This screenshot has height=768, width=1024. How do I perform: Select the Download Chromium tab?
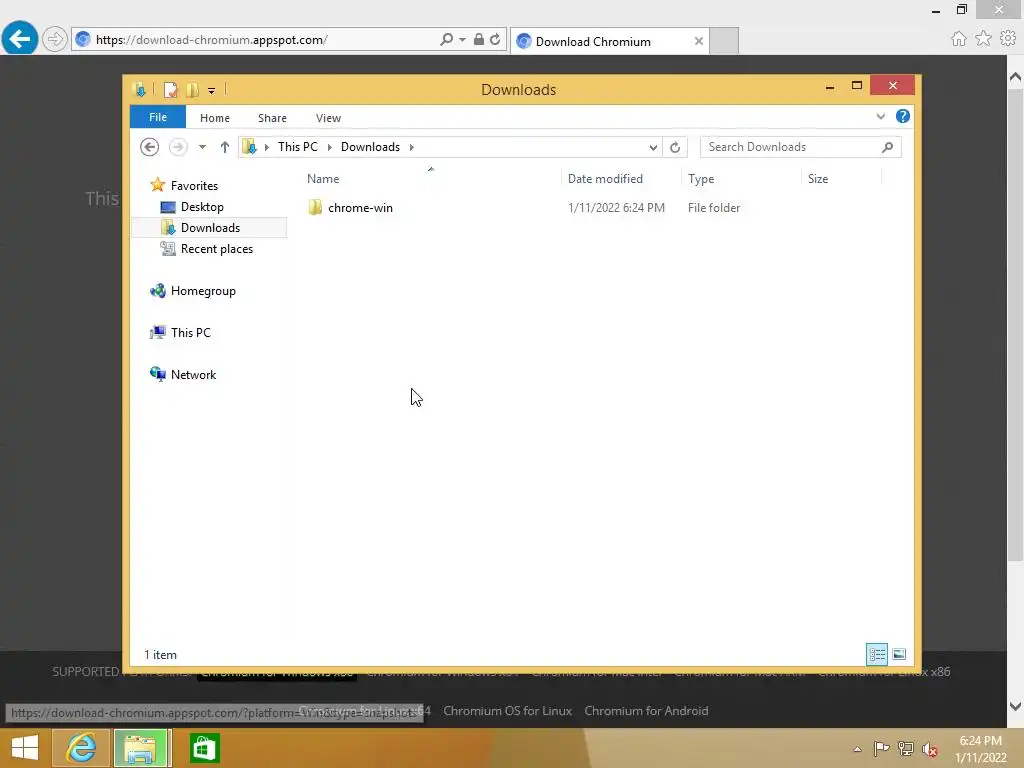[609, 41]
